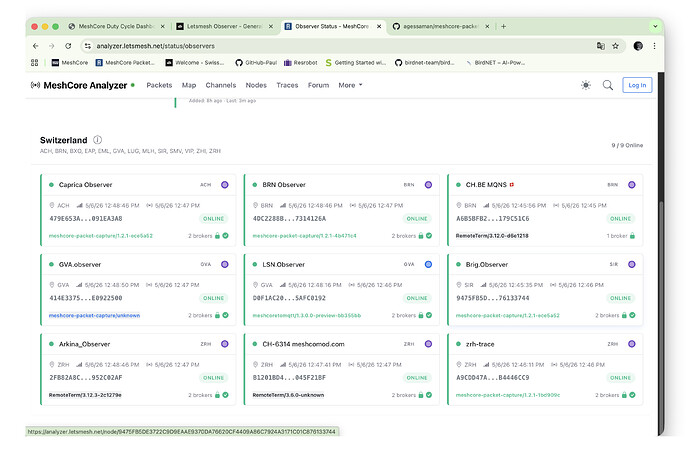
Task: Click the green checkmark on zrh-trace card
Action: [632, 395]
